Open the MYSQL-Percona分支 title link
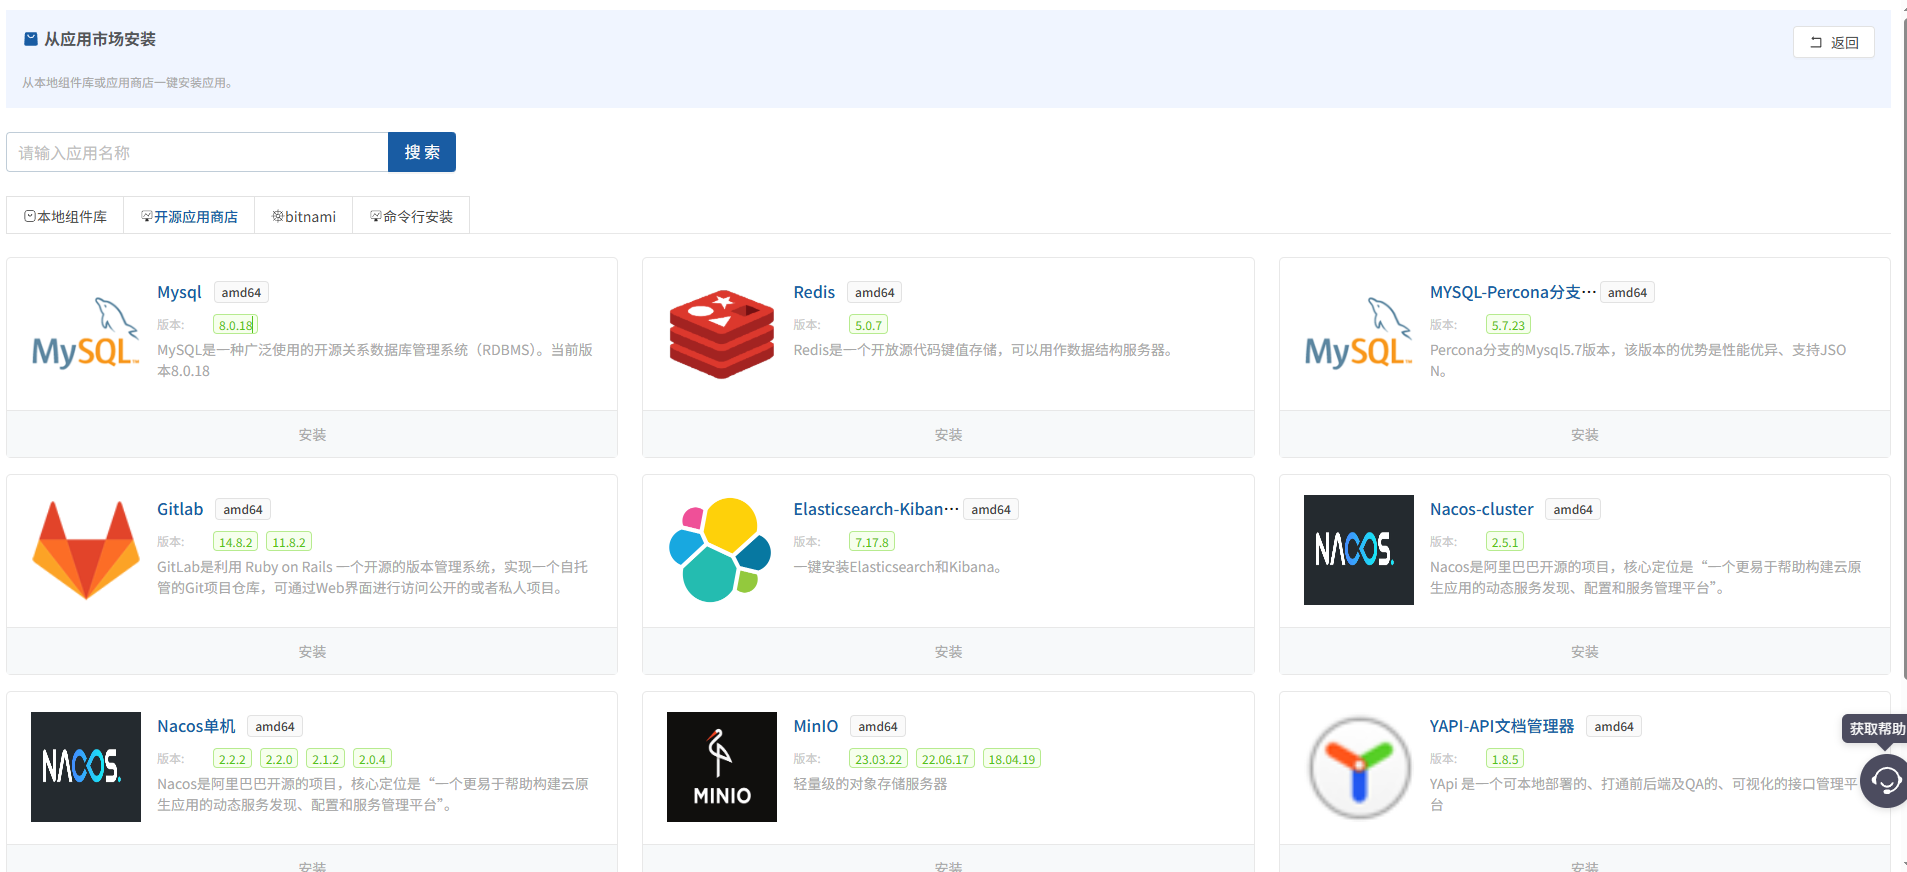This screenshot has width=1907, height=872. coord(1512,292)
